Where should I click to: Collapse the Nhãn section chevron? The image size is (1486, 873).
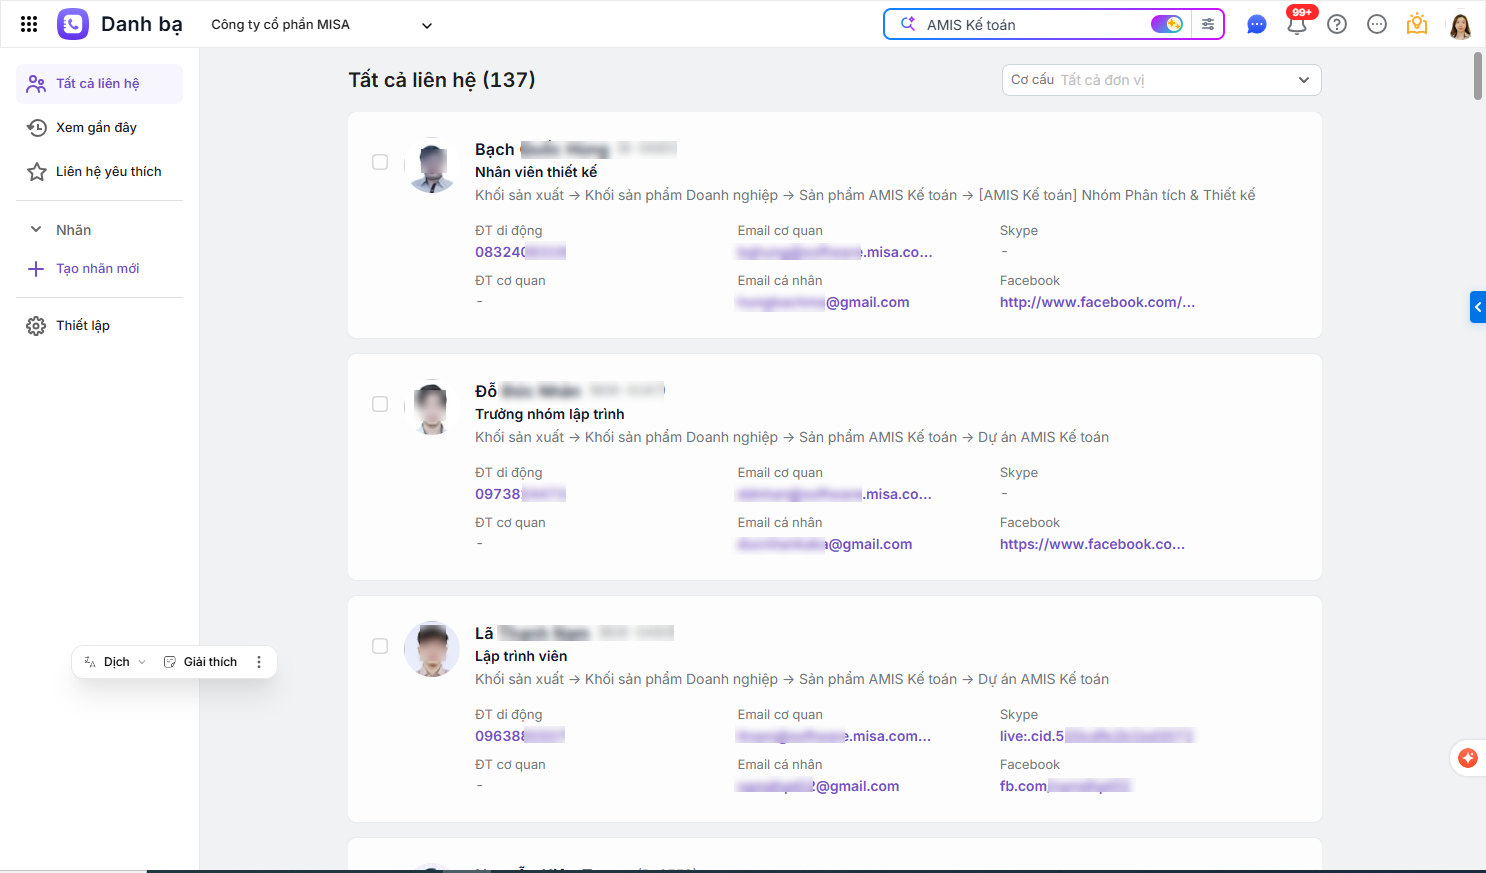(36, 230)
